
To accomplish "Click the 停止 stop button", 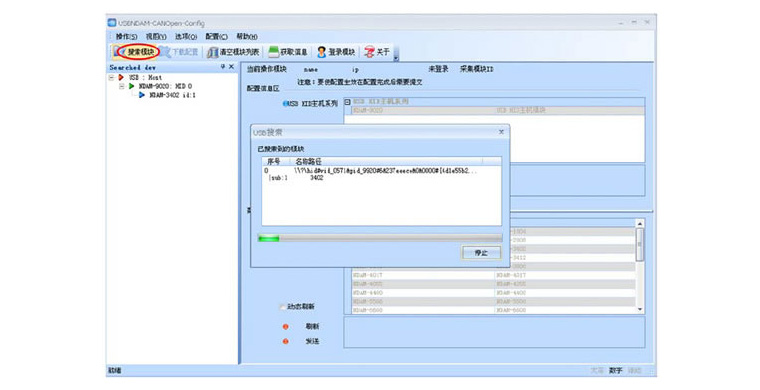I will 481,252.
